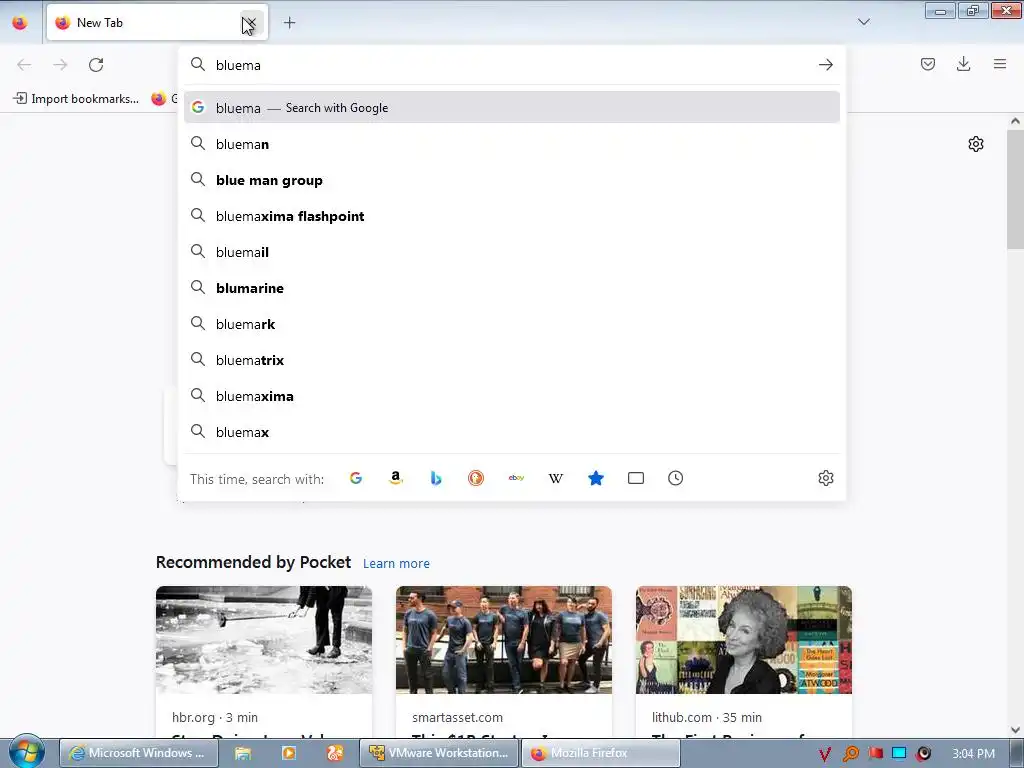
Task: Search this time with Google
Action: 356,478
